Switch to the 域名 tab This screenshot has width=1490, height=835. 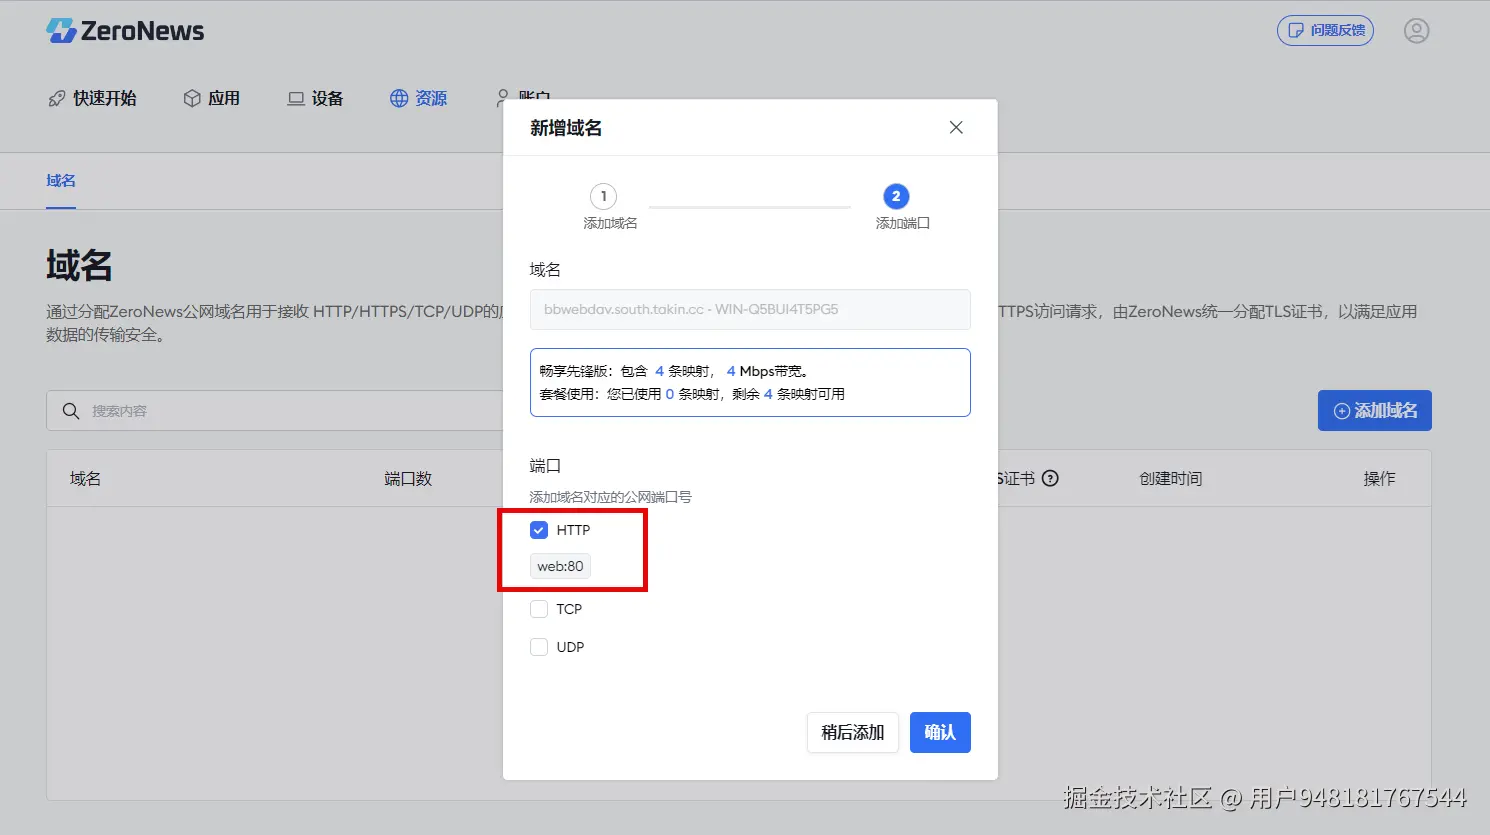61,181
